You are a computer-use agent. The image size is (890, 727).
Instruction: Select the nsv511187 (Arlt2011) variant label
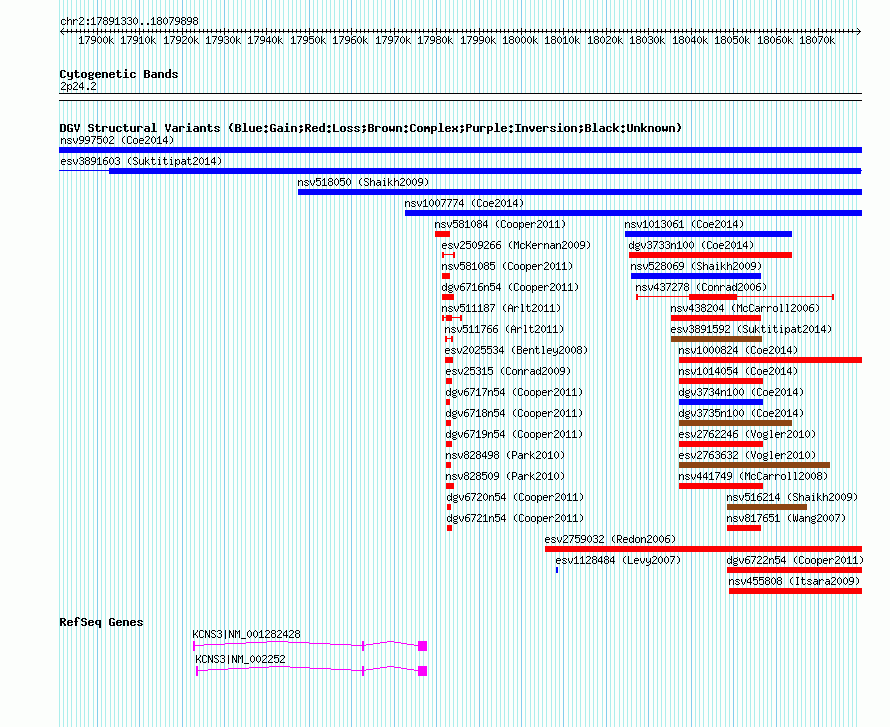tap(501, 308)
